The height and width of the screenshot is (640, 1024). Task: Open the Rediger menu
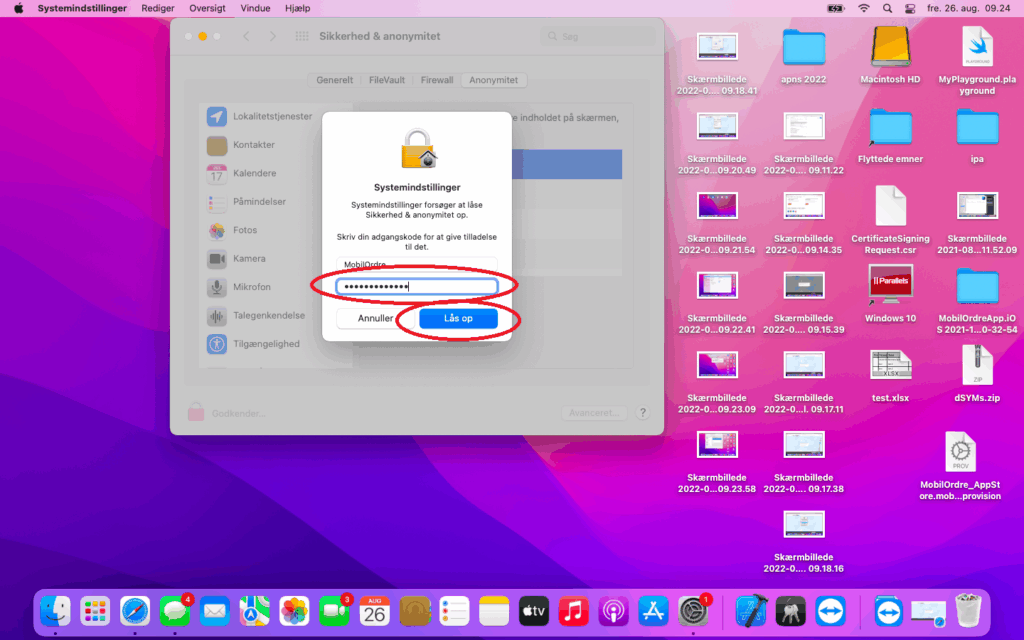[158, 8]
